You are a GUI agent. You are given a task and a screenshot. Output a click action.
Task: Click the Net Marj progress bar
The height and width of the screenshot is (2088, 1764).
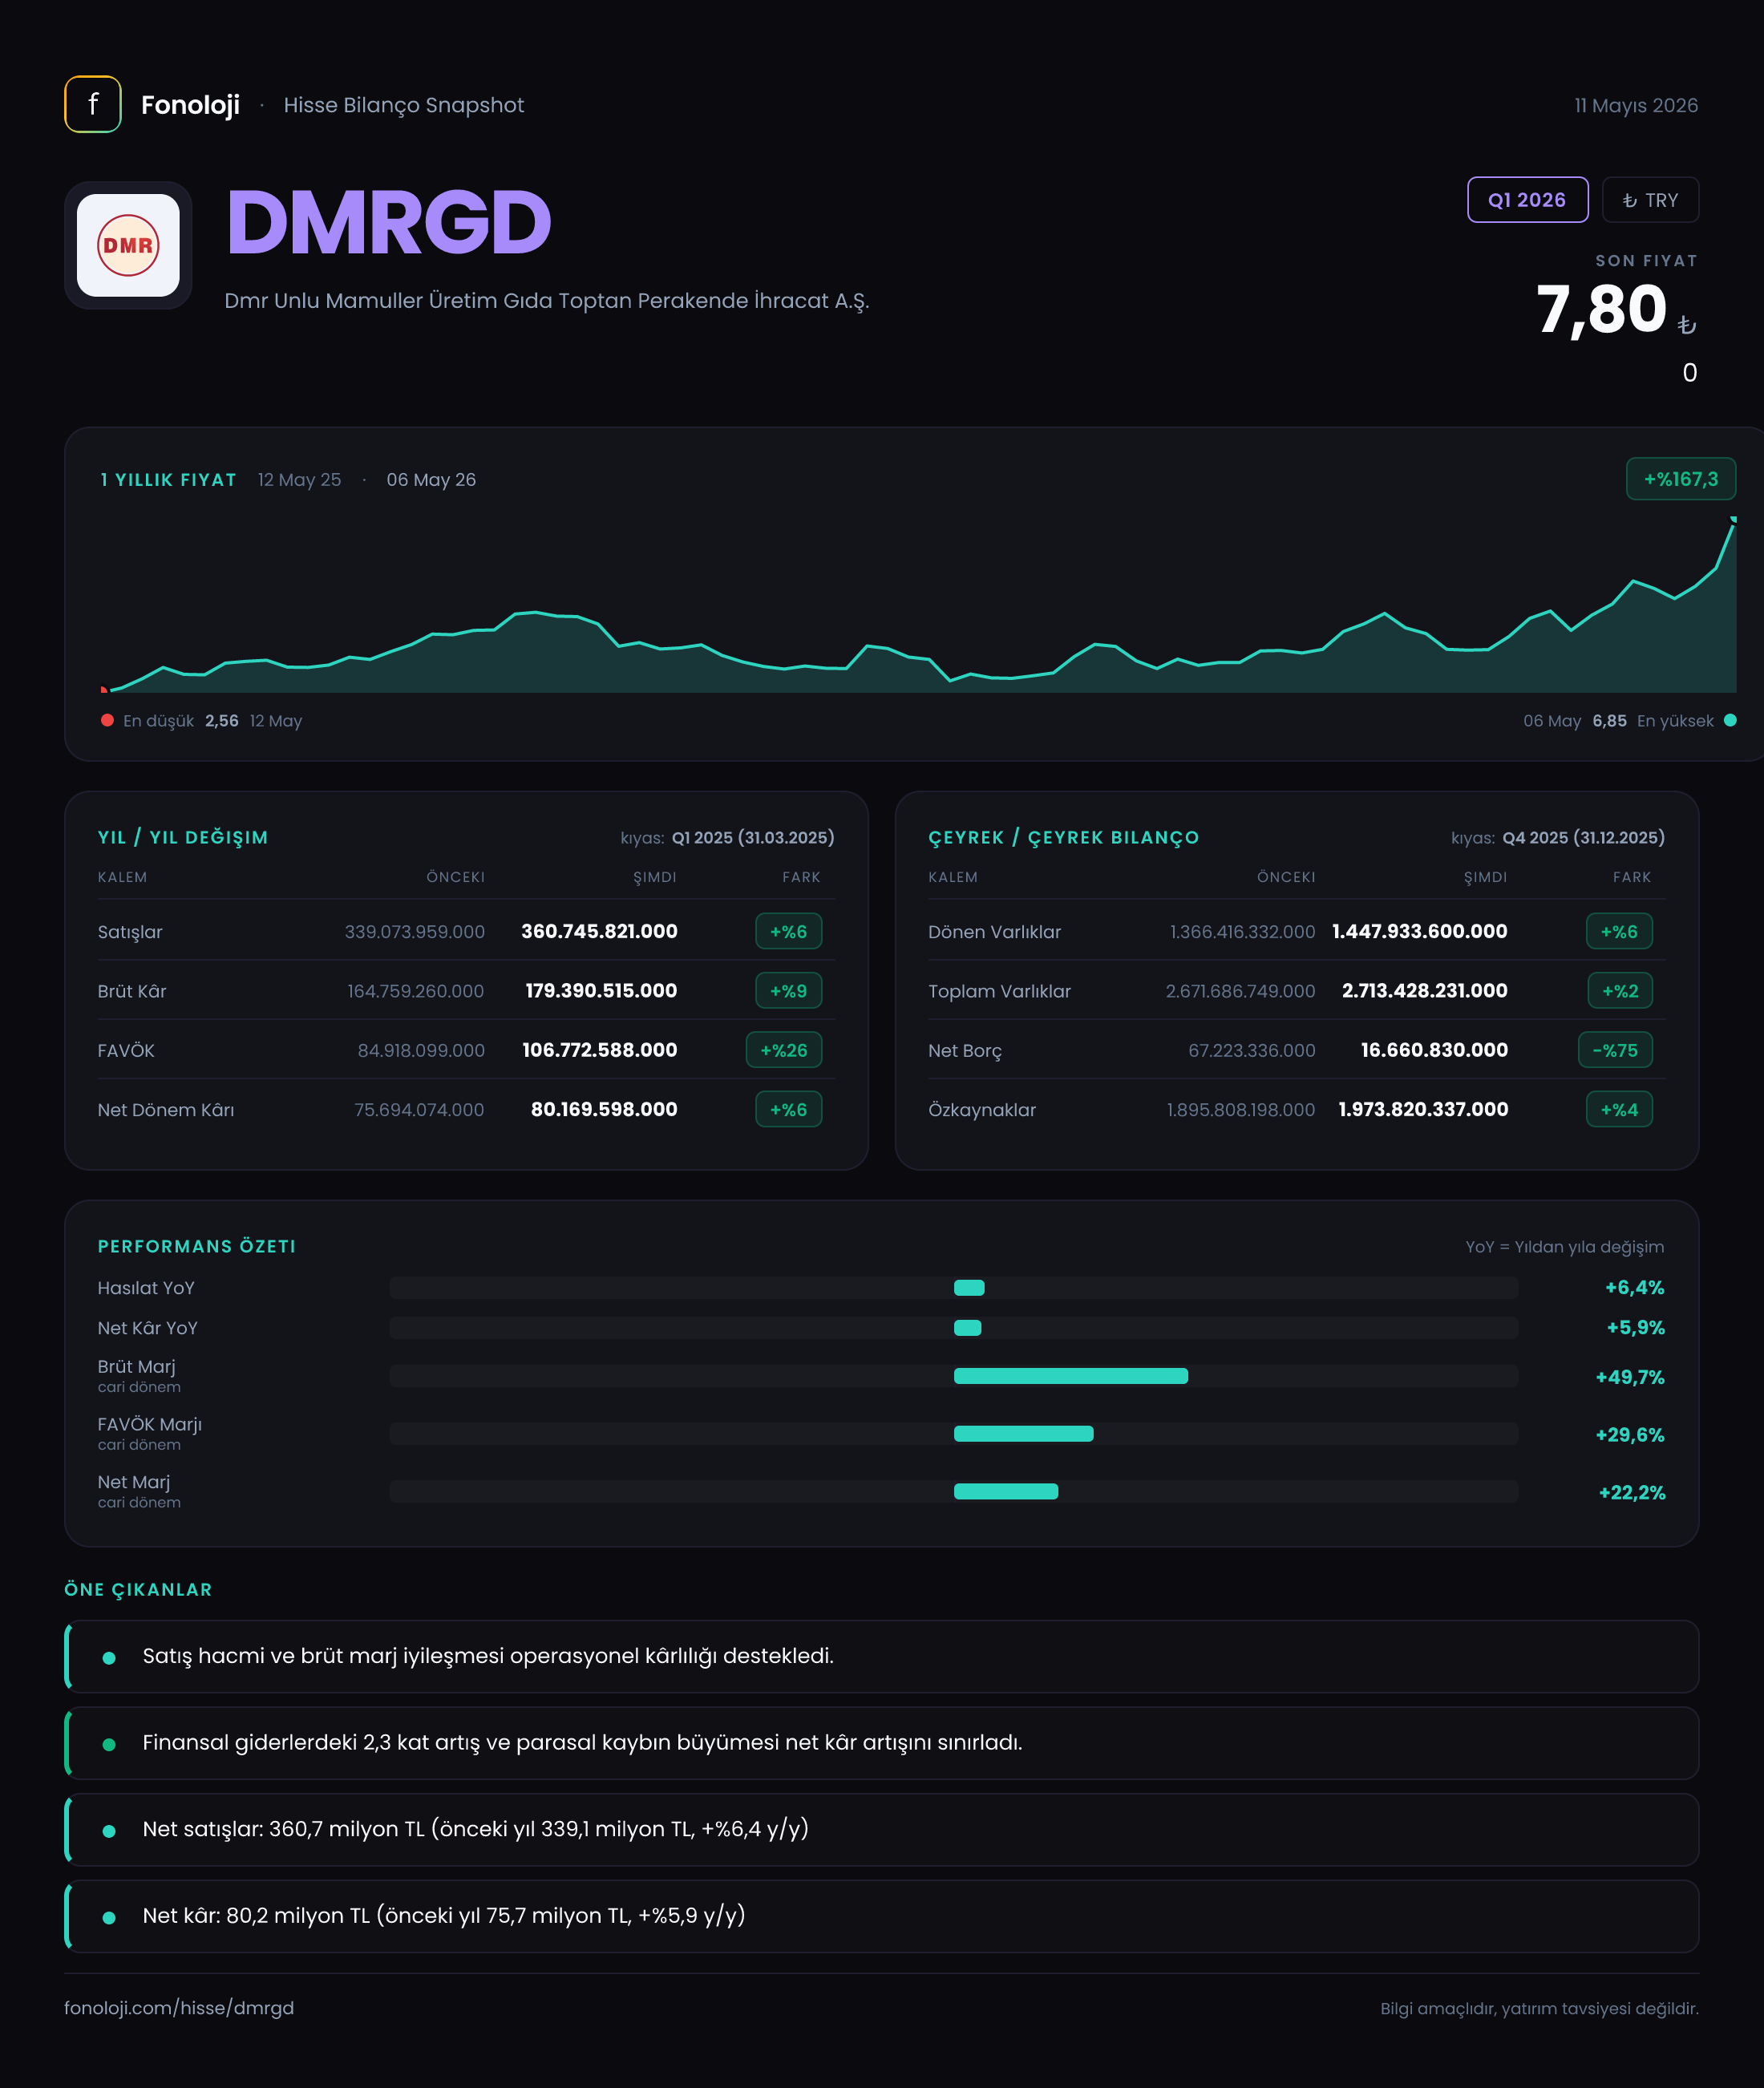[x=954, y=1492]
